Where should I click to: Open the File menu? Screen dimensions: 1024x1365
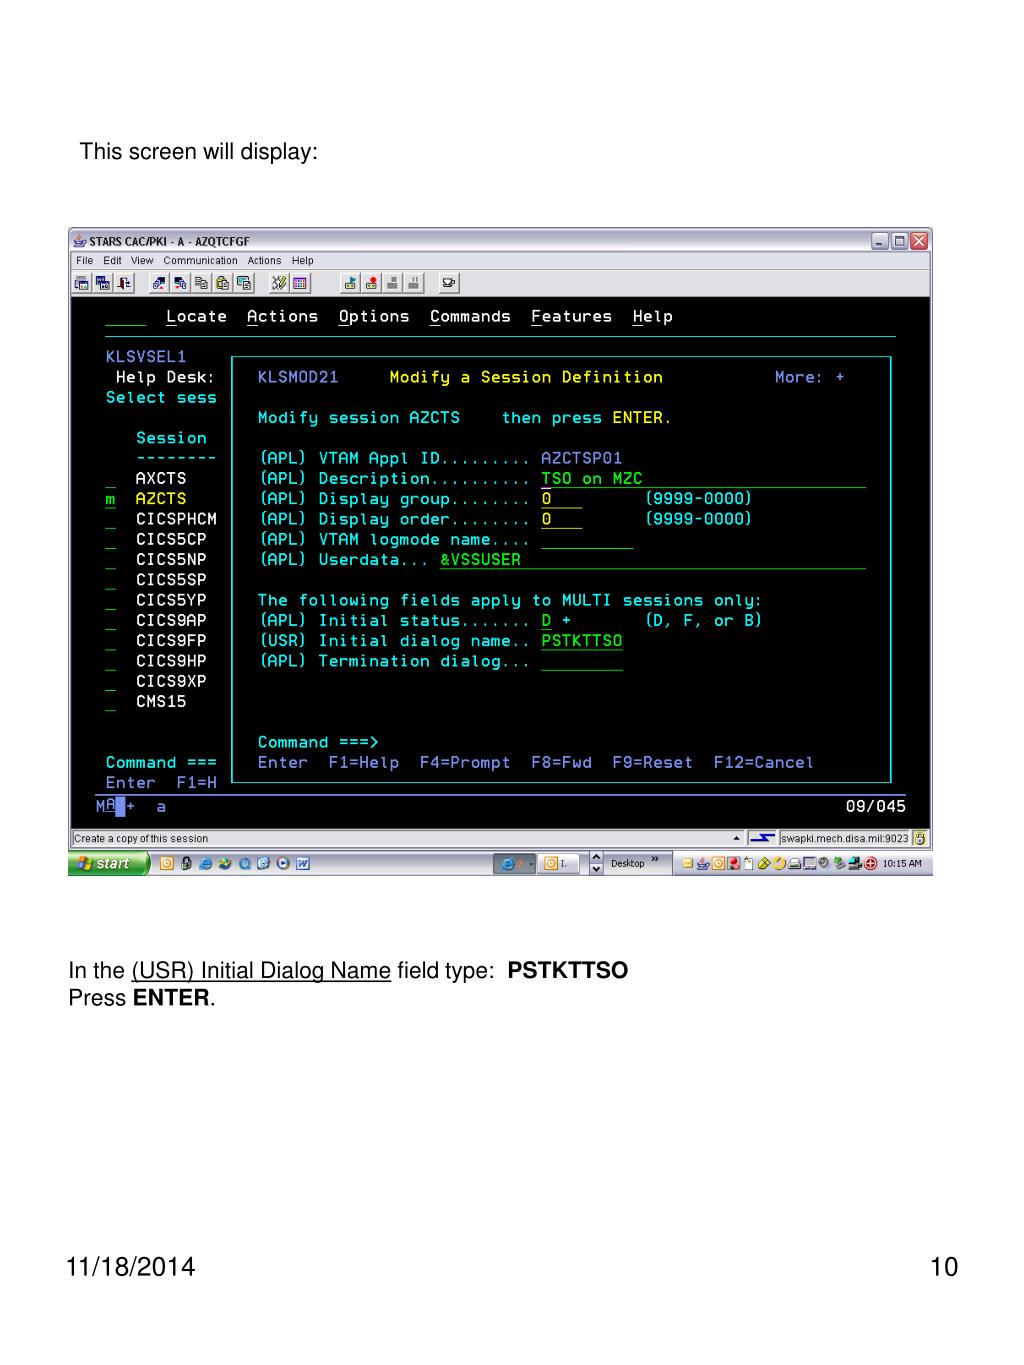[85, 261]
